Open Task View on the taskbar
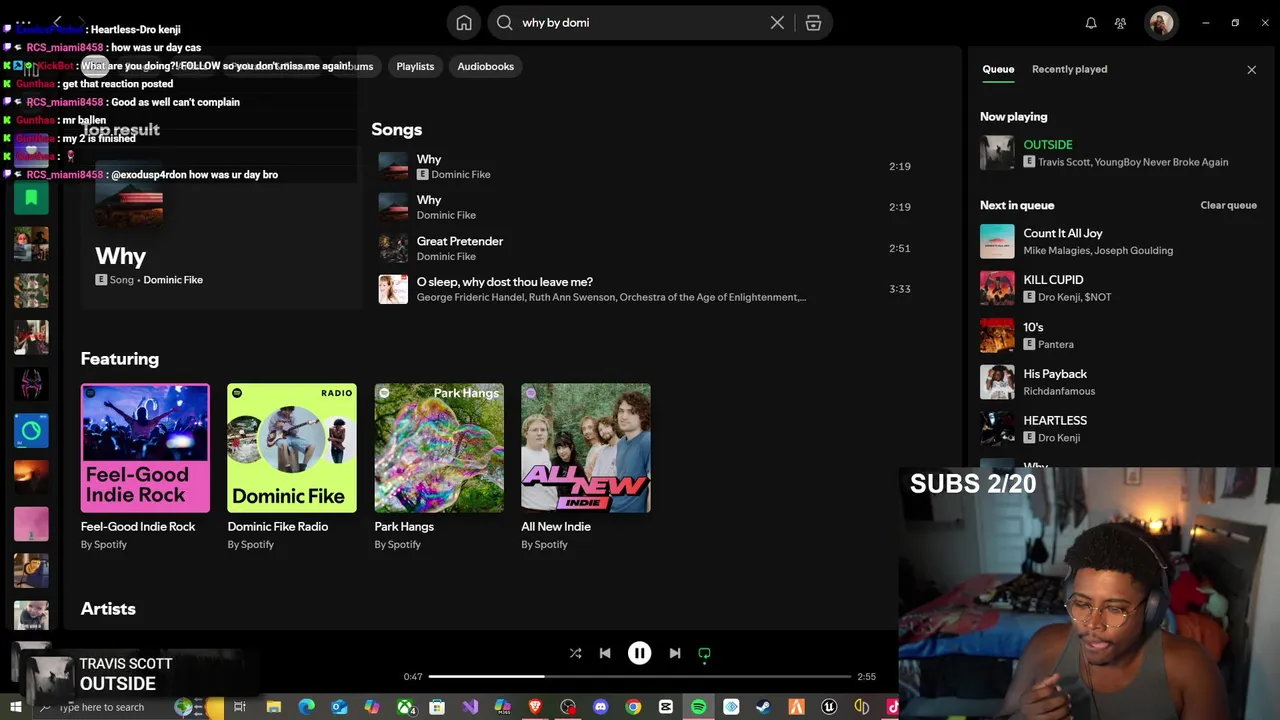Viewport: 1280px width, 720px height. click(240, 707)
